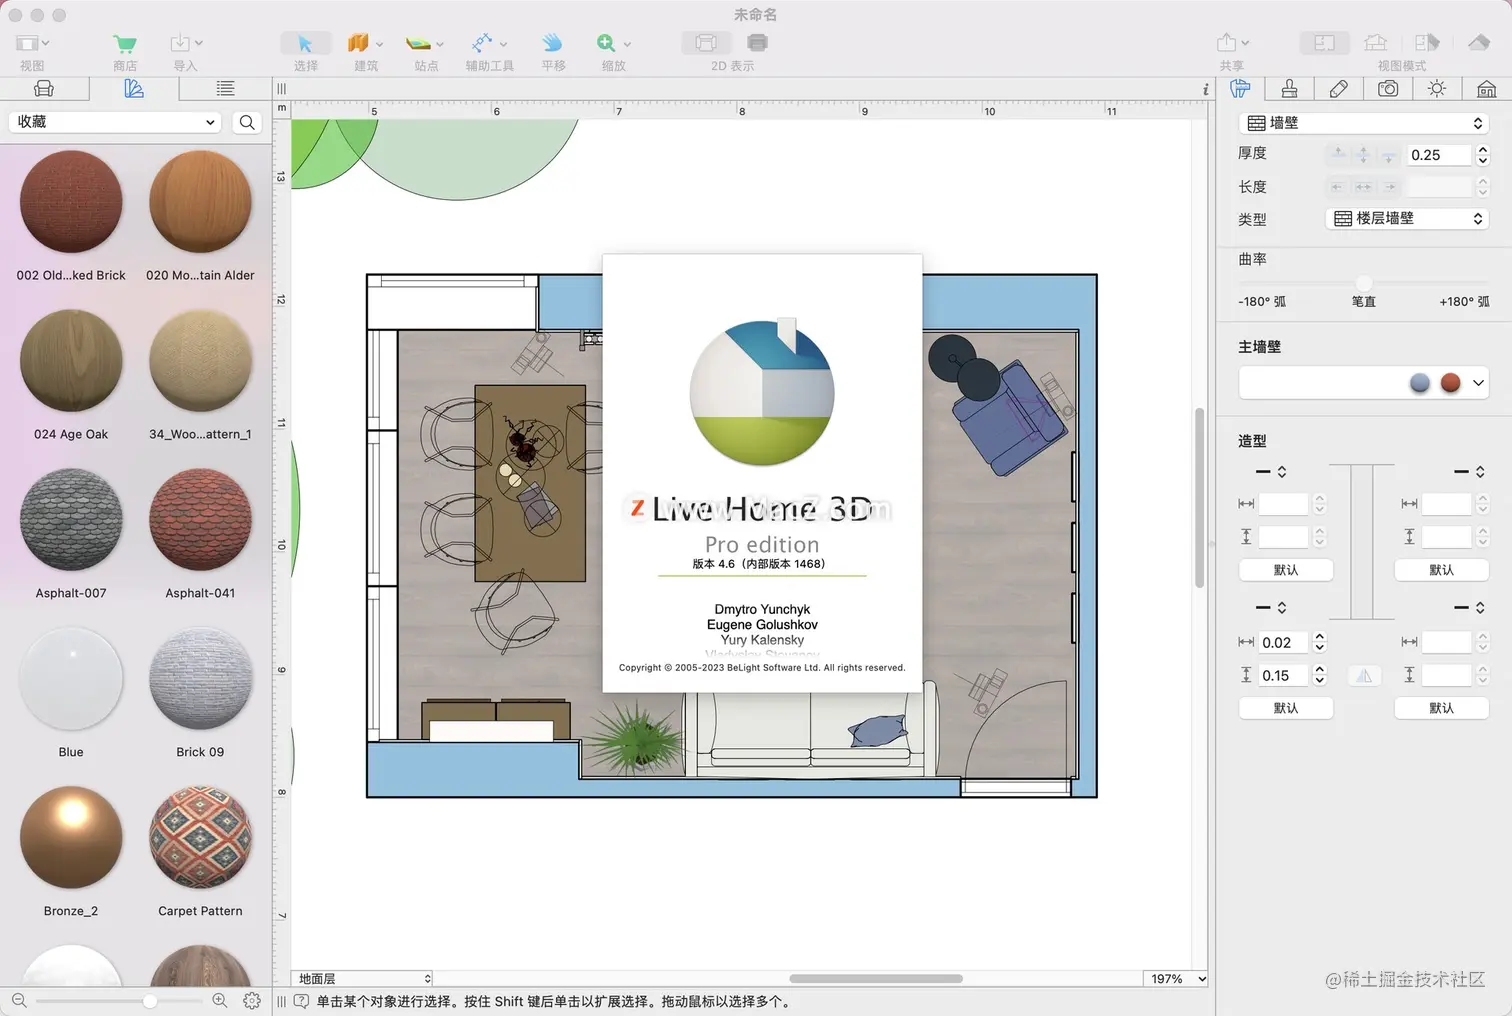Toggle the split view mode
This screenshot has height=1016, width=1512.
pyautogui.click(x=1427, y=43)
